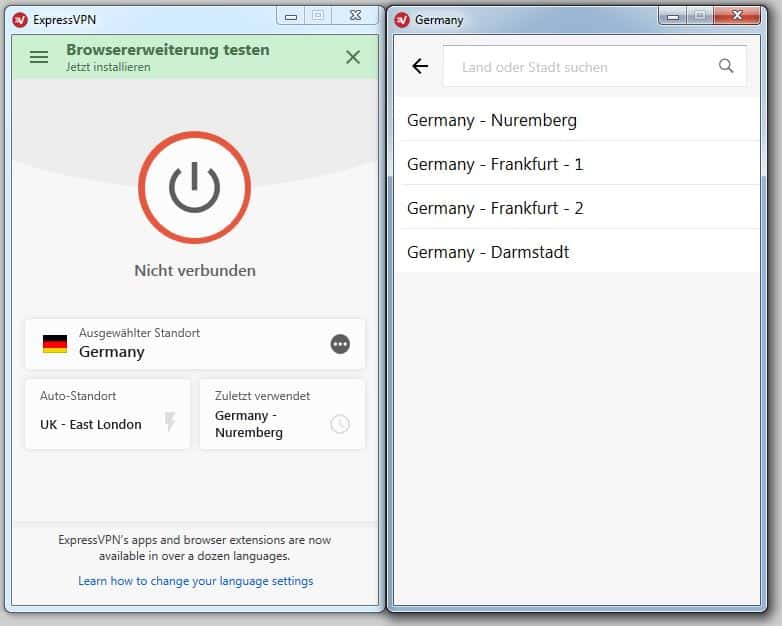Click the big power connect button

point(195,188)
